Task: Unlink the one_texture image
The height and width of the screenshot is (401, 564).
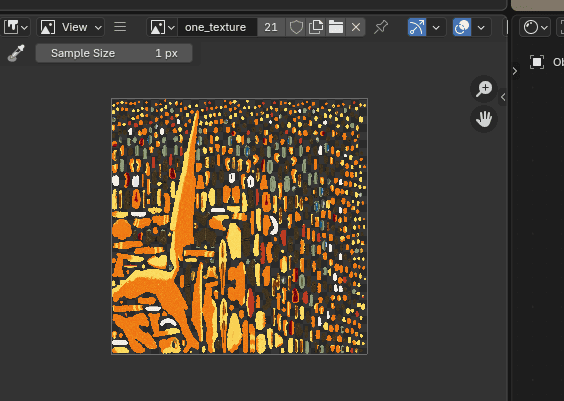Action: click(x=356, y=27)
